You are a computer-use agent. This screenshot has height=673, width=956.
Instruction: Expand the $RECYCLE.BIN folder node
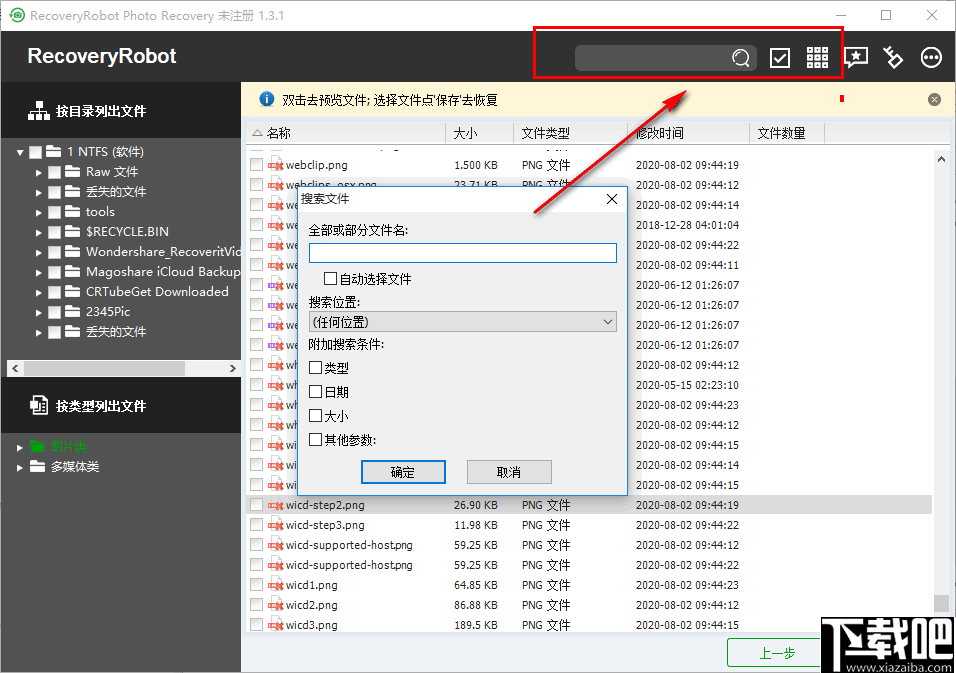coord(38,233)
